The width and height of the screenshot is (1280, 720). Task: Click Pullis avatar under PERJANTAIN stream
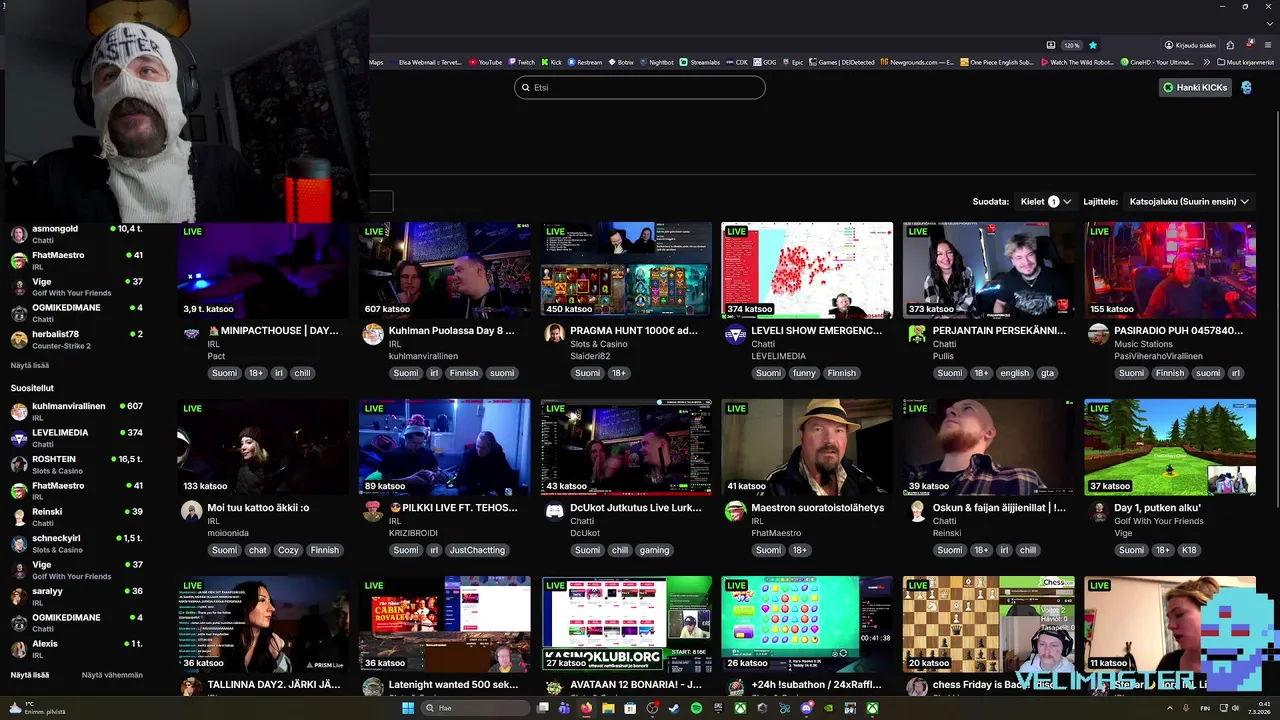click(x=917, y=334)
